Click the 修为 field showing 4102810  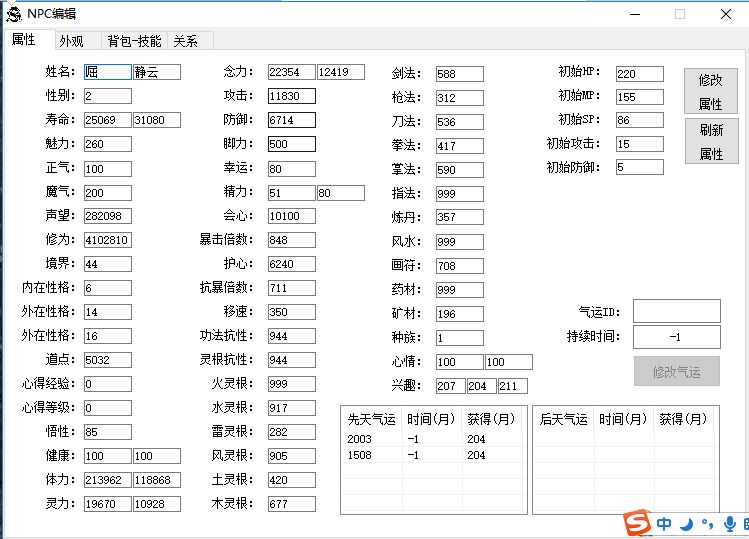click(x=107, y=240)
